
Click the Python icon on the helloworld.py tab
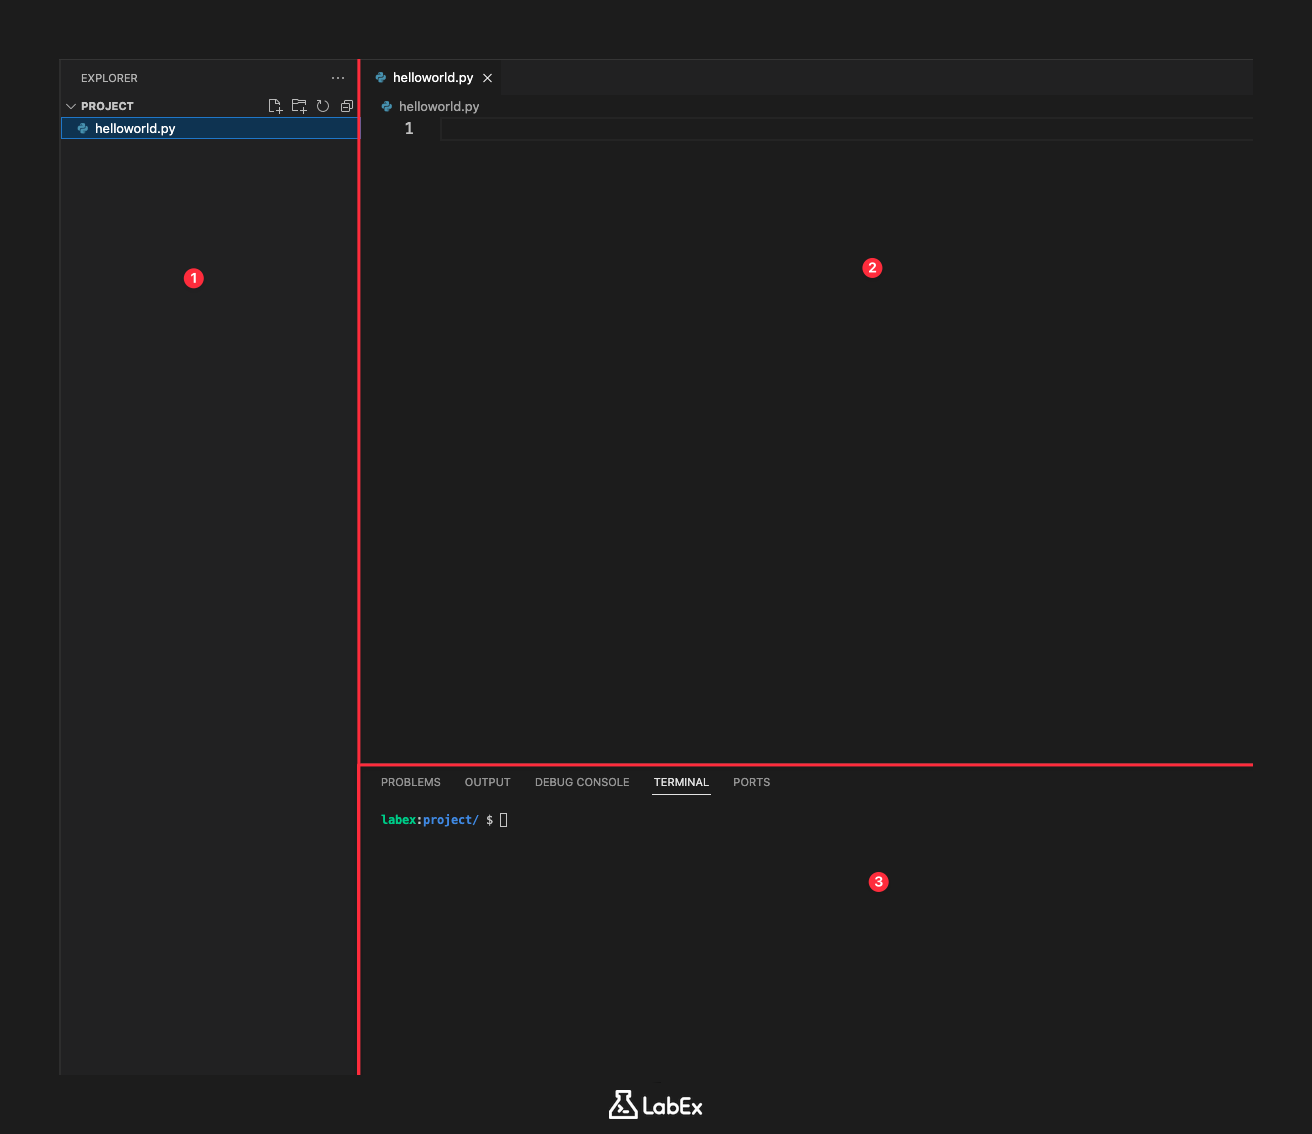click(381, 77)
